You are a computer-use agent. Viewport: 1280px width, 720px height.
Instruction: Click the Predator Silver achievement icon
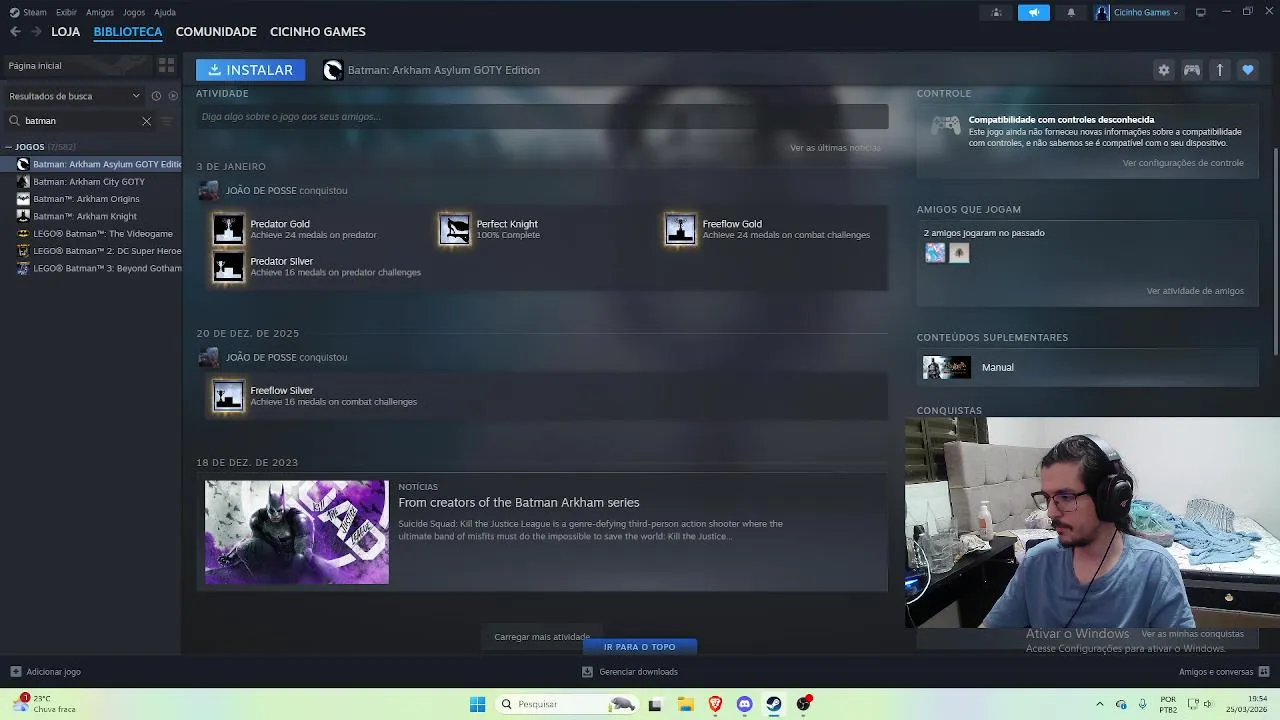point(228,267)
